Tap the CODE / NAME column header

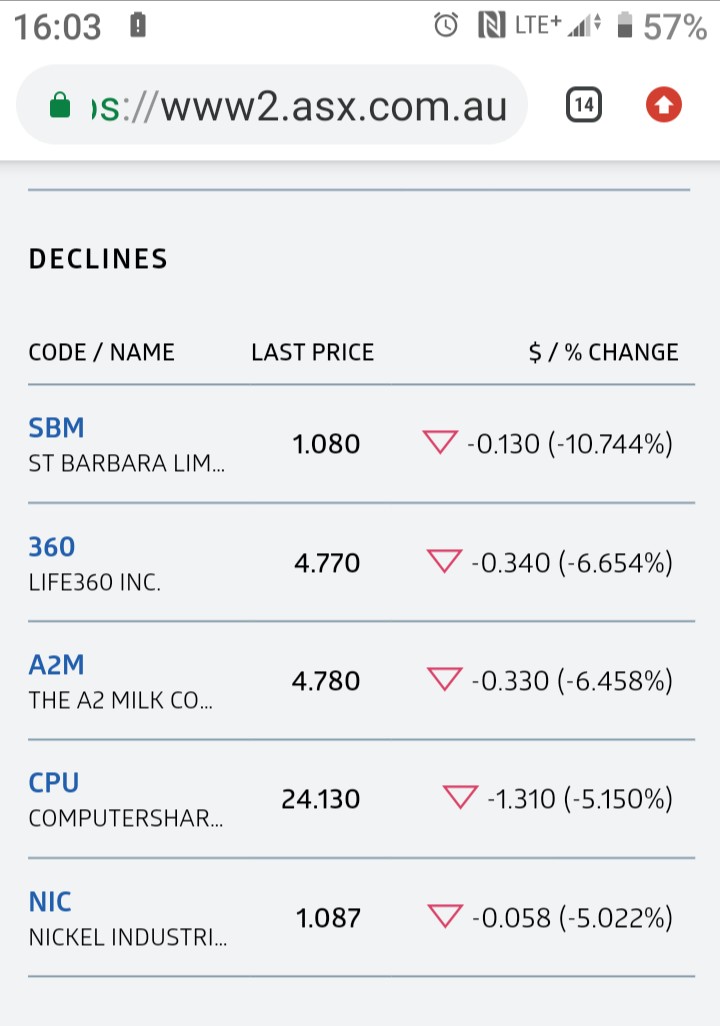tap(102, 352)
